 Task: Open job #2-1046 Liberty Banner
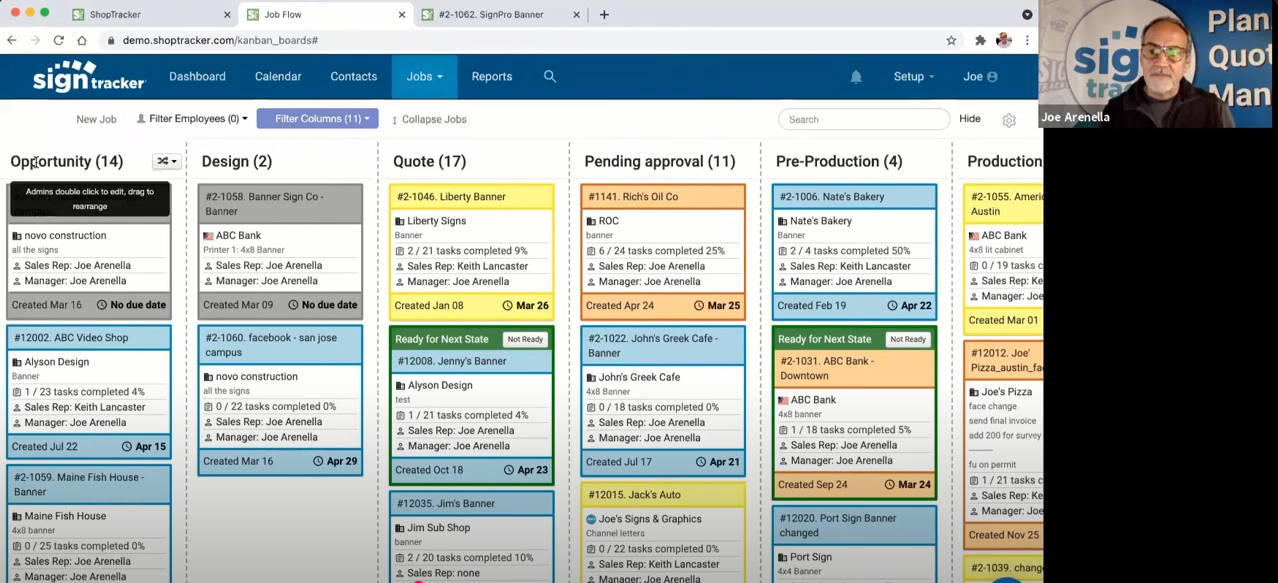[x=451, y=197]
